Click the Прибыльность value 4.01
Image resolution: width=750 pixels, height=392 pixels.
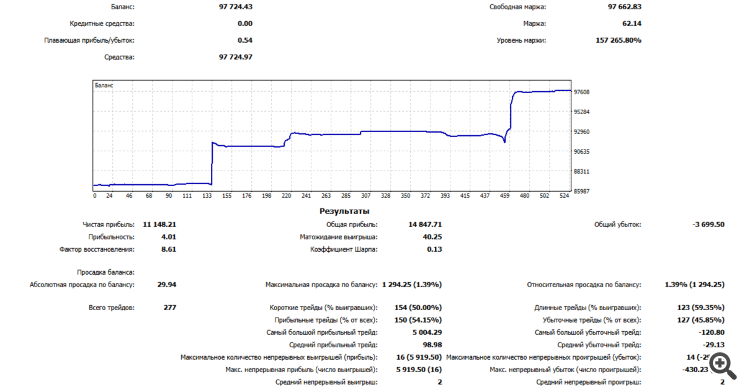click(x=168, y=237)
